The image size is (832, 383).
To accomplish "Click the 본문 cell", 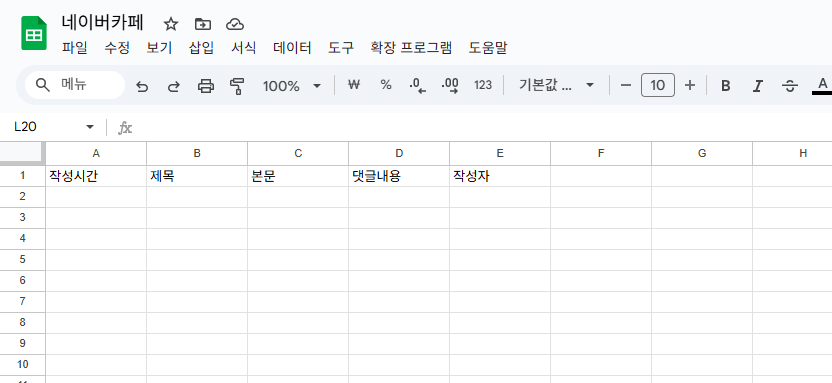I will [298, 176].
